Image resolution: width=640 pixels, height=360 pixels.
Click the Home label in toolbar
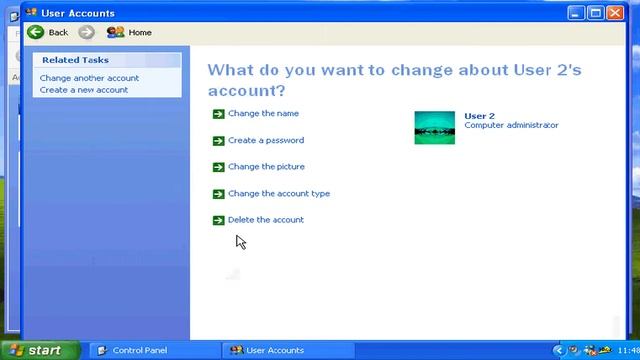[x=140, y=33]
